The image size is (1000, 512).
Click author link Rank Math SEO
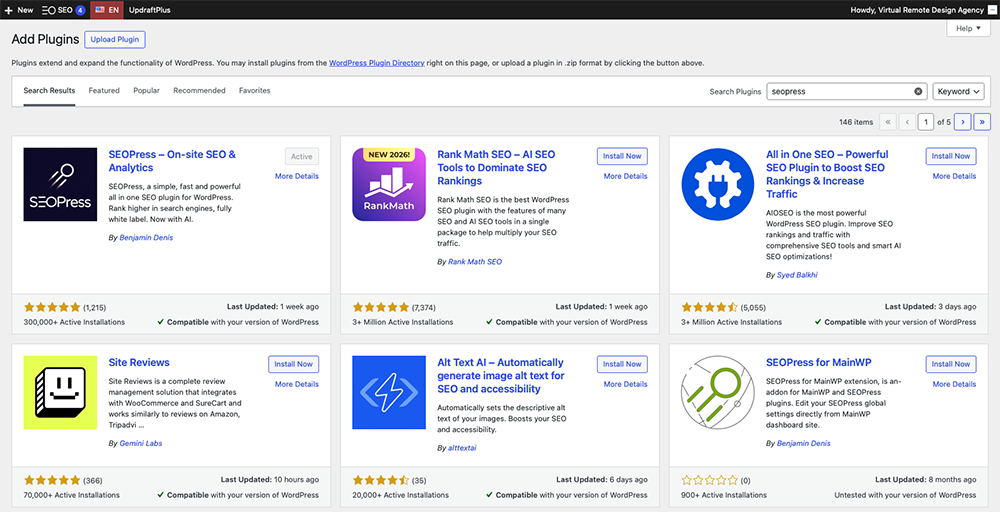point(475,261)
